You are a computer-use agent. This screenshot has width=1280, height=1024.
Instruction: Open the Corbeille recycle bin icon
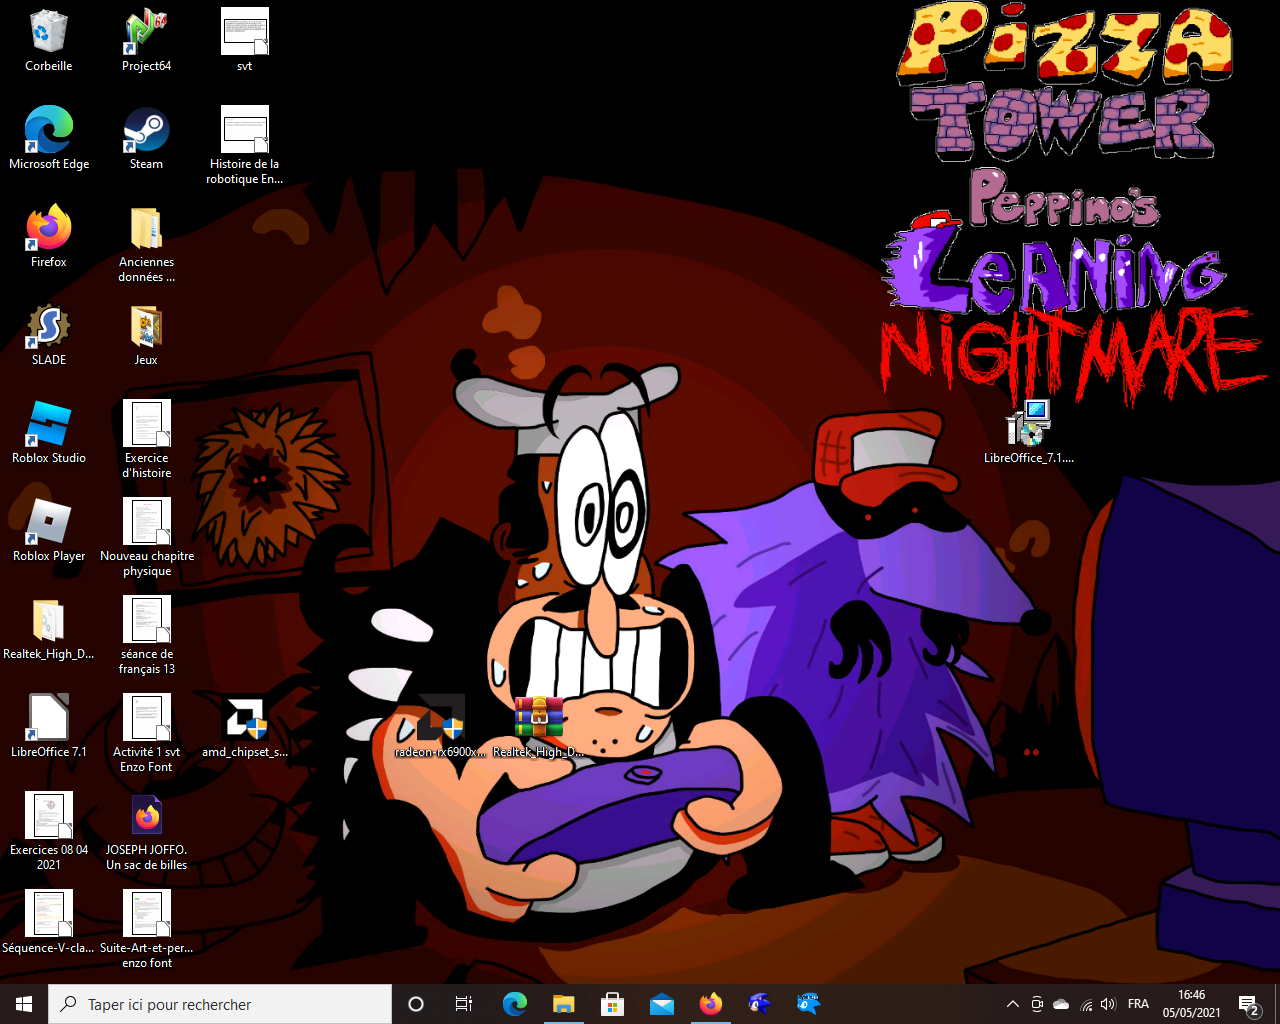click(x=48, y=40)
